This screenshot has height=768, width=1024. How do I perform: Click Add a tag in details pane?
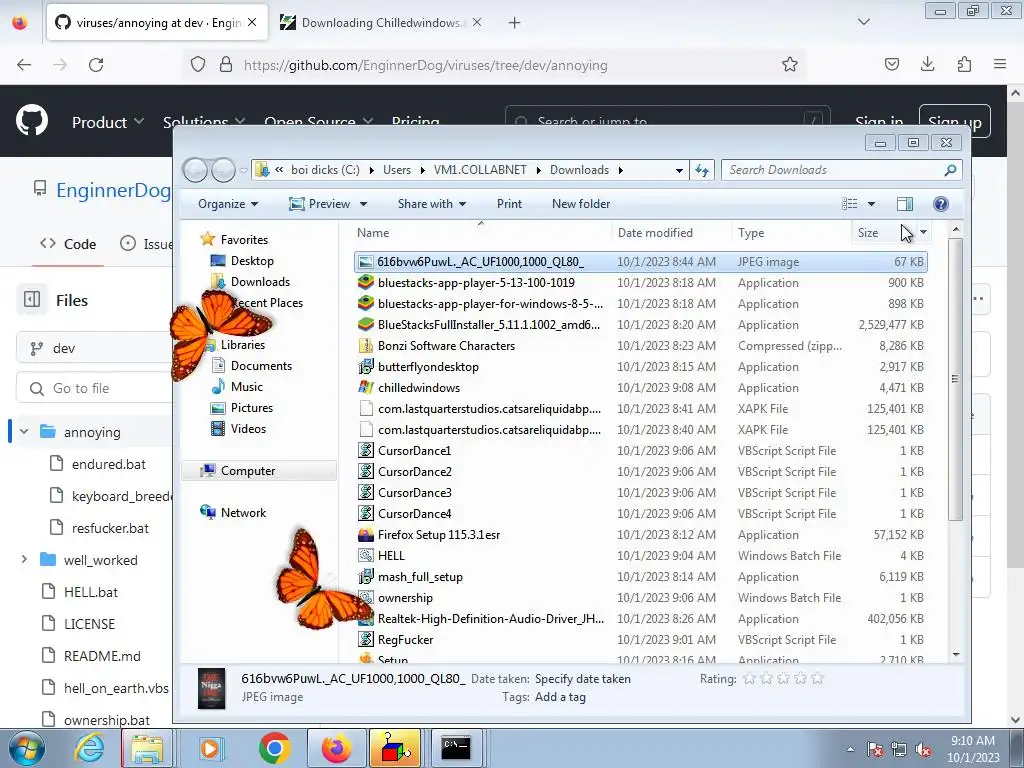point(560,697)
